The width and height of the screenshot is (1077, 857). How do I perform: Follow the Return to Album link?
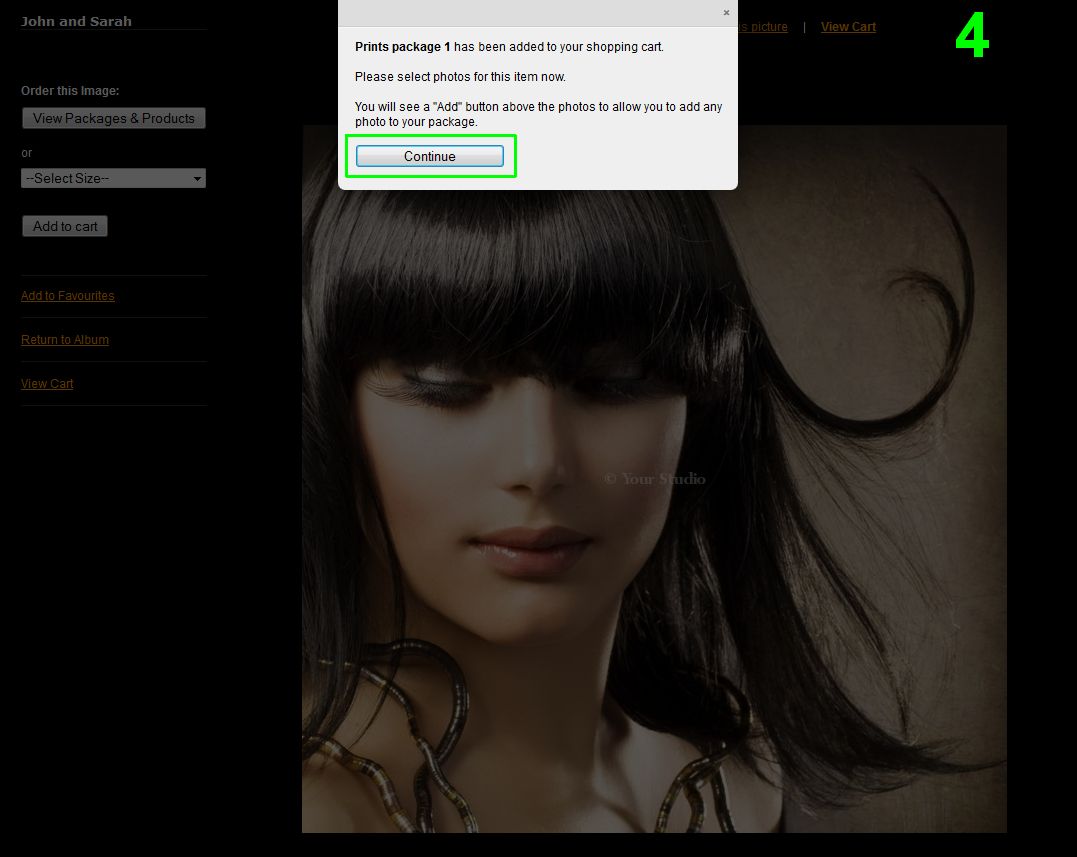tap(65, 340)
